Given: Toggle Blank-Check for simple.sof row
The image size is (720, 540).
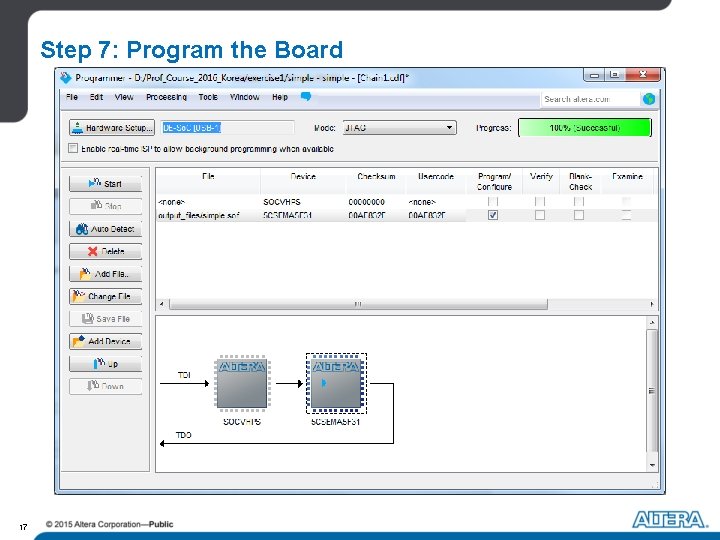Looking at the screenshot, I should 579,215.
